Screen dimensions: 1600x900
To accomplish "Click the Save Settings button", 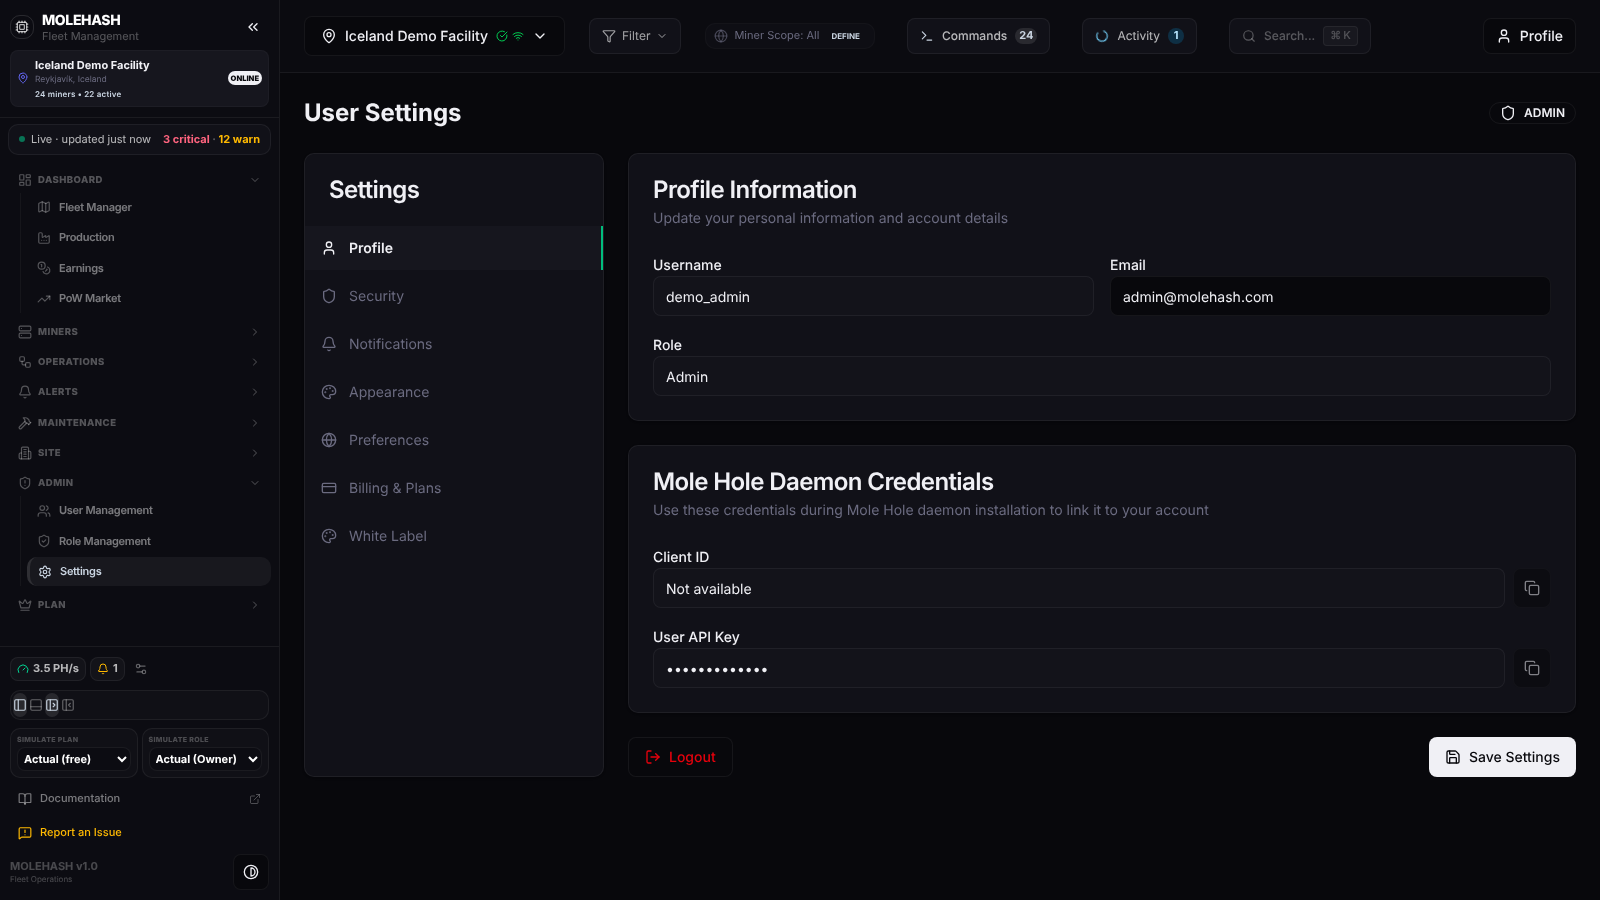I will (1502, 757).
